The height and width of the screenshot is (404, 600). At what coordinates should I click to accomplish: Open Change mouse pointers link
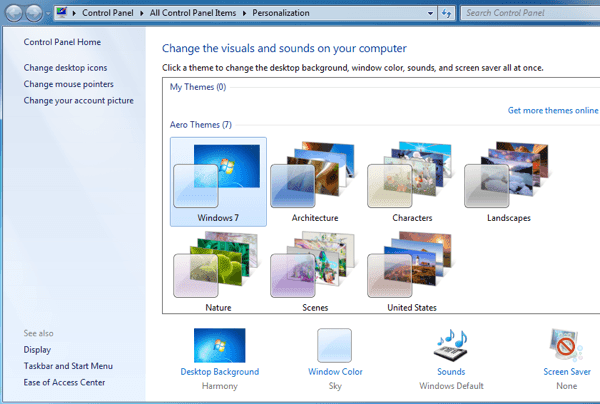pos(68,84)
